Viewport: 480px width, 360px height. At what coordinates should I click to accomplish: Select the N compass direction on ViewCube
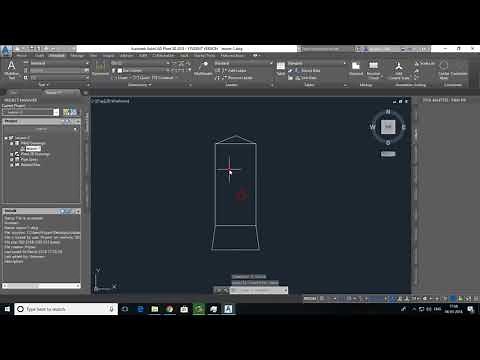[388, 111]
